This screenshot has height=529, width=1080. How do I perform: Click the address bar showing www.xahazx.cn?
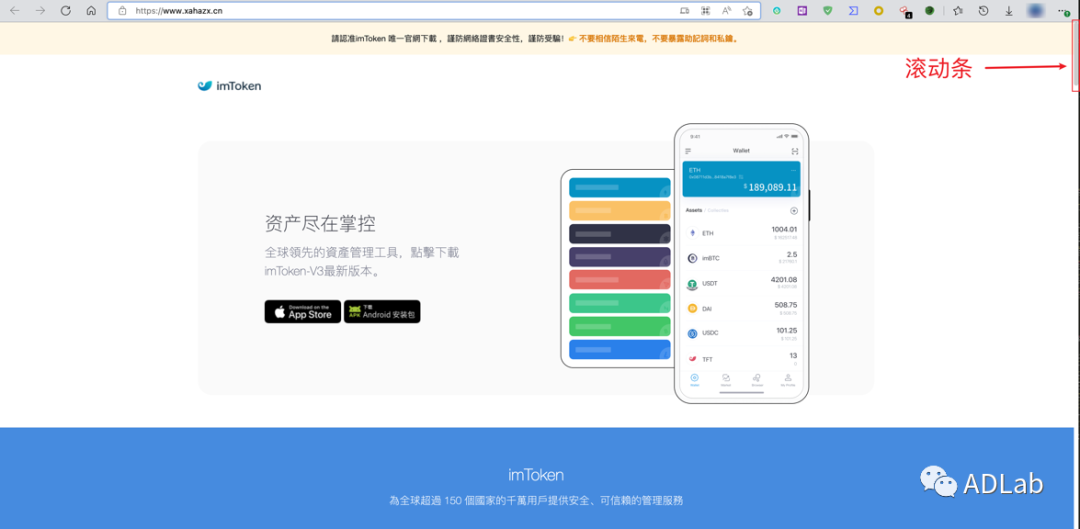[400, 11]
